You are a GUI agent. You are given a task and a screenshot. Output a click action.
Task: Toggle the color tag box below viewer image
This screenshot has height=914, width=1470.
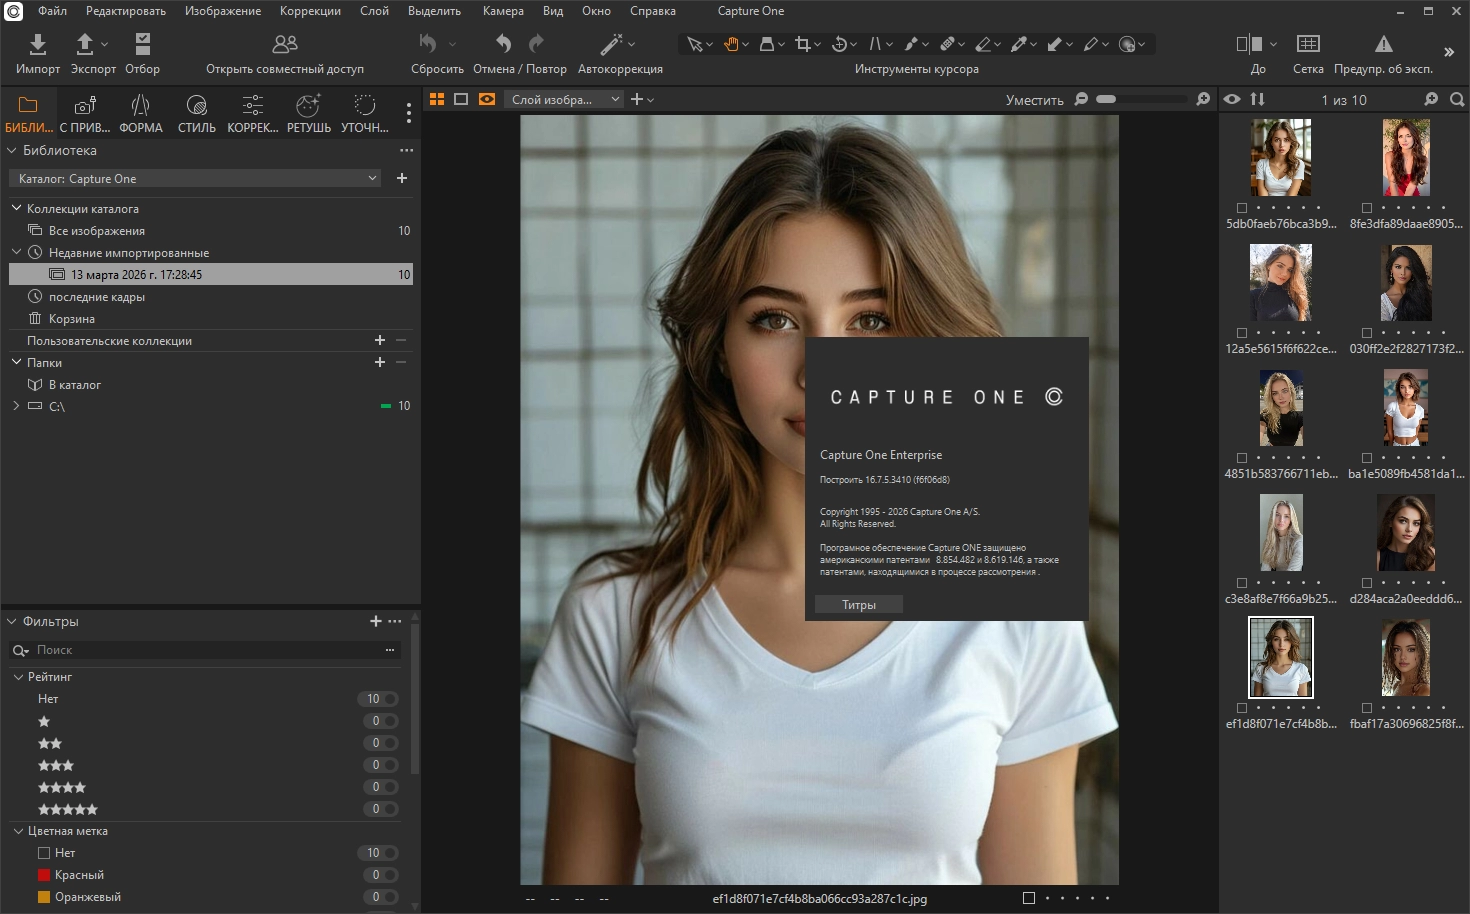1028,898
